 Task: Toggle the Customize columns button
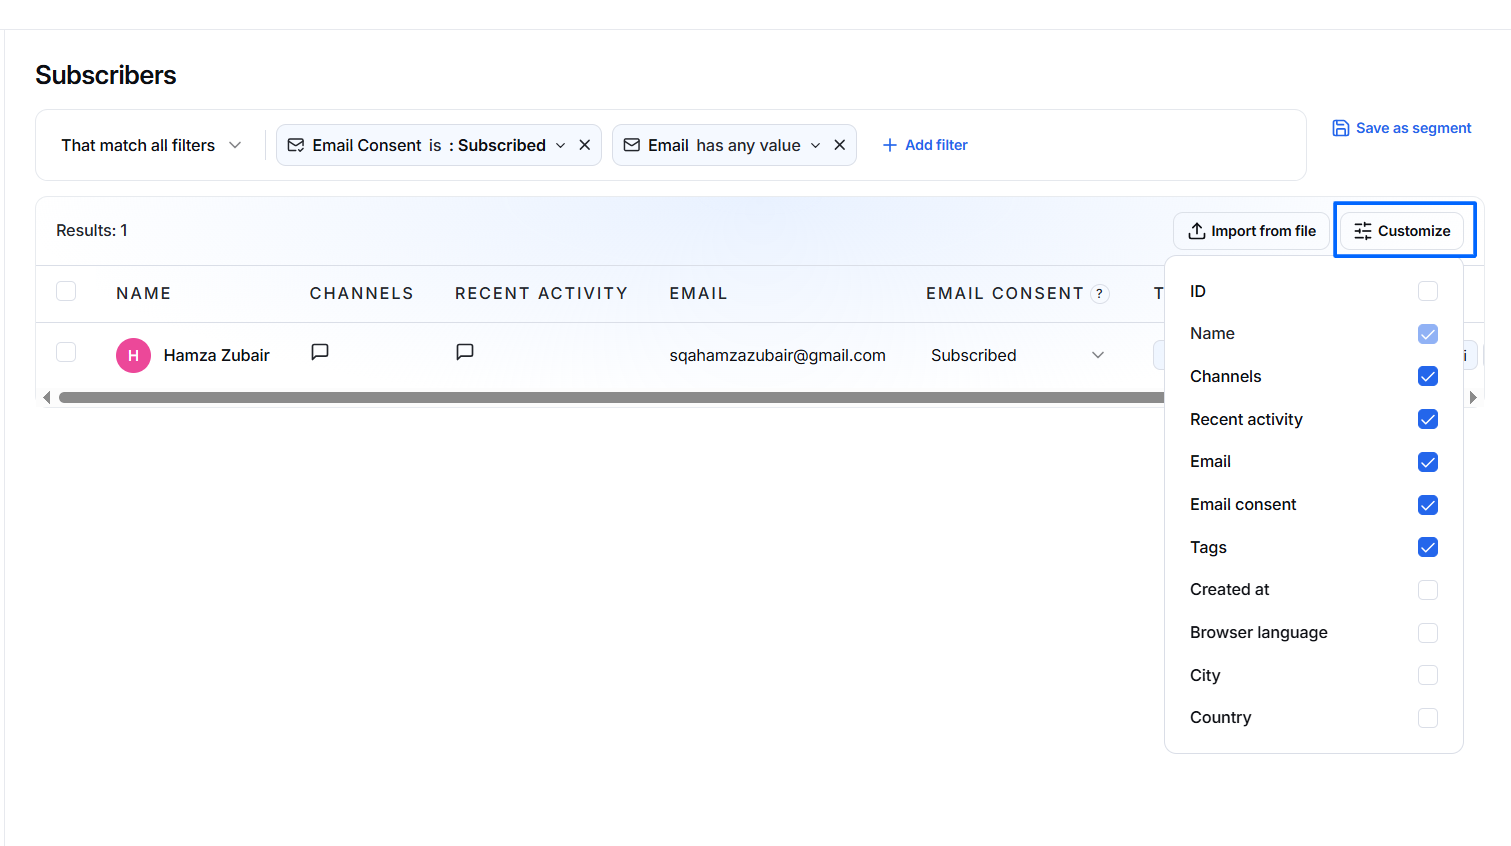1402,231
